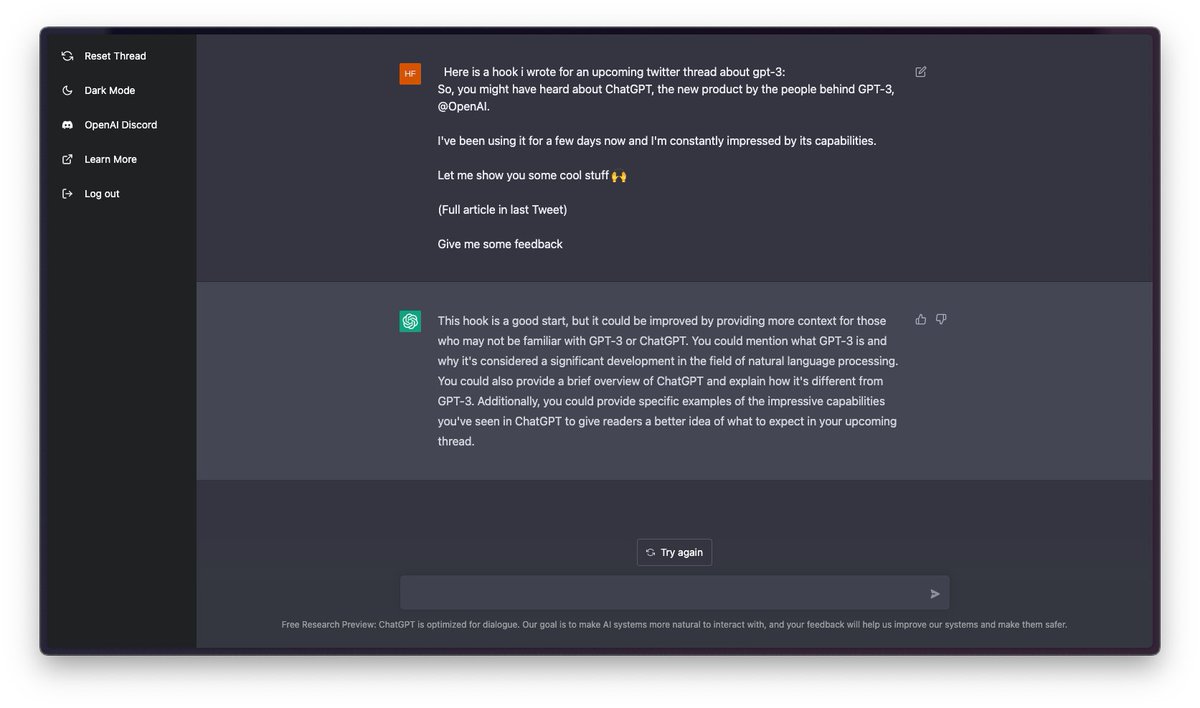
Task: Toggle Dark Mode via its text label
Action: 109,91
